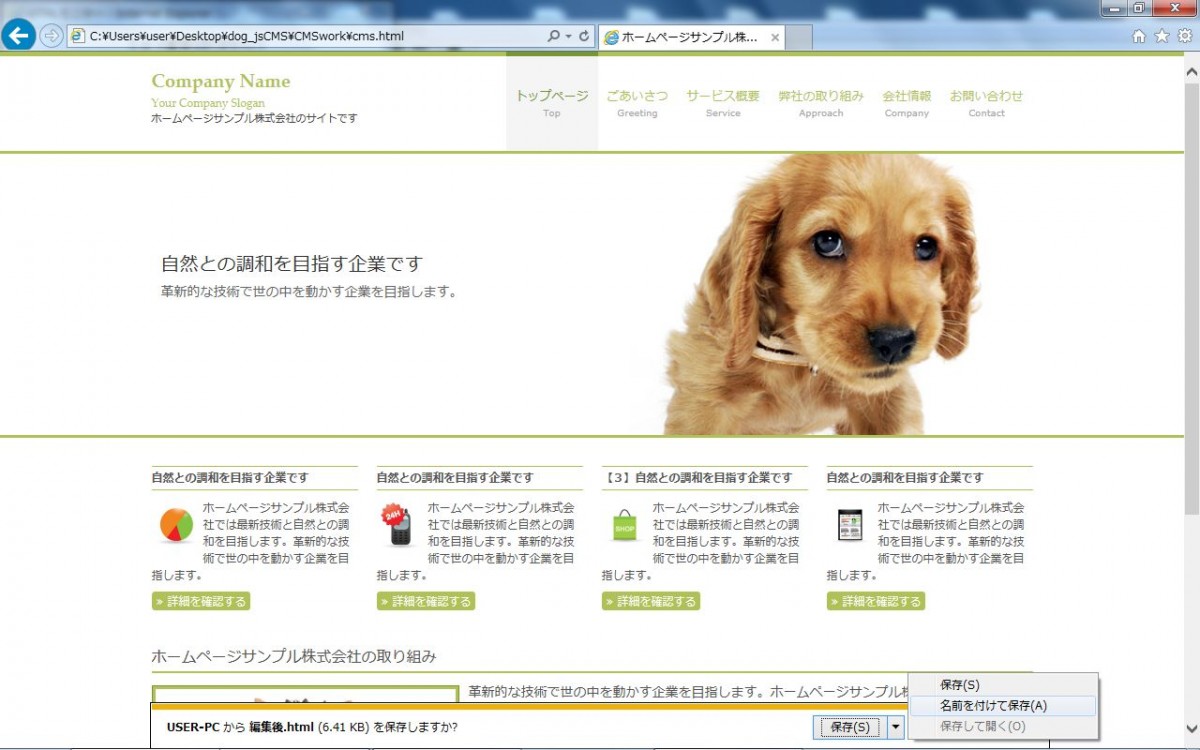This screenshot has width=1200, height=750.
Task: Open Favorites star icon
Action: (1161, 36)
